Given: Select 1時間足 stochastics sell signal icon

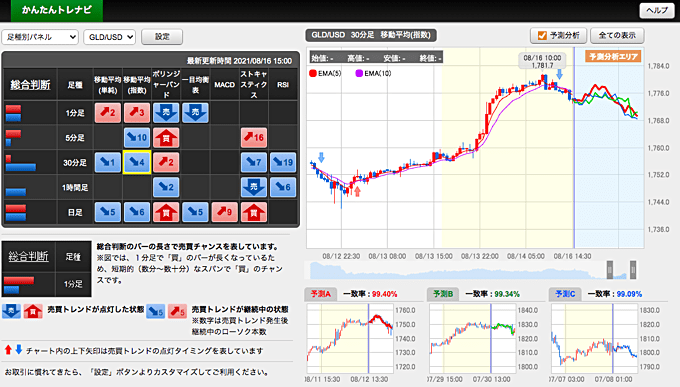Looking at the screenshot, I should point(254,187).
